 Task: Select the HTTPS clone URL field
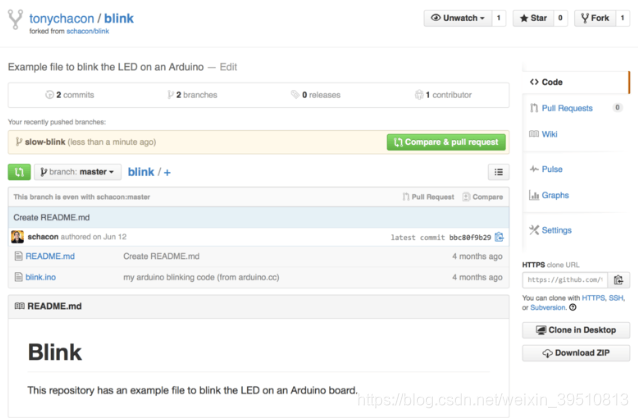click(x=565, y=280)
